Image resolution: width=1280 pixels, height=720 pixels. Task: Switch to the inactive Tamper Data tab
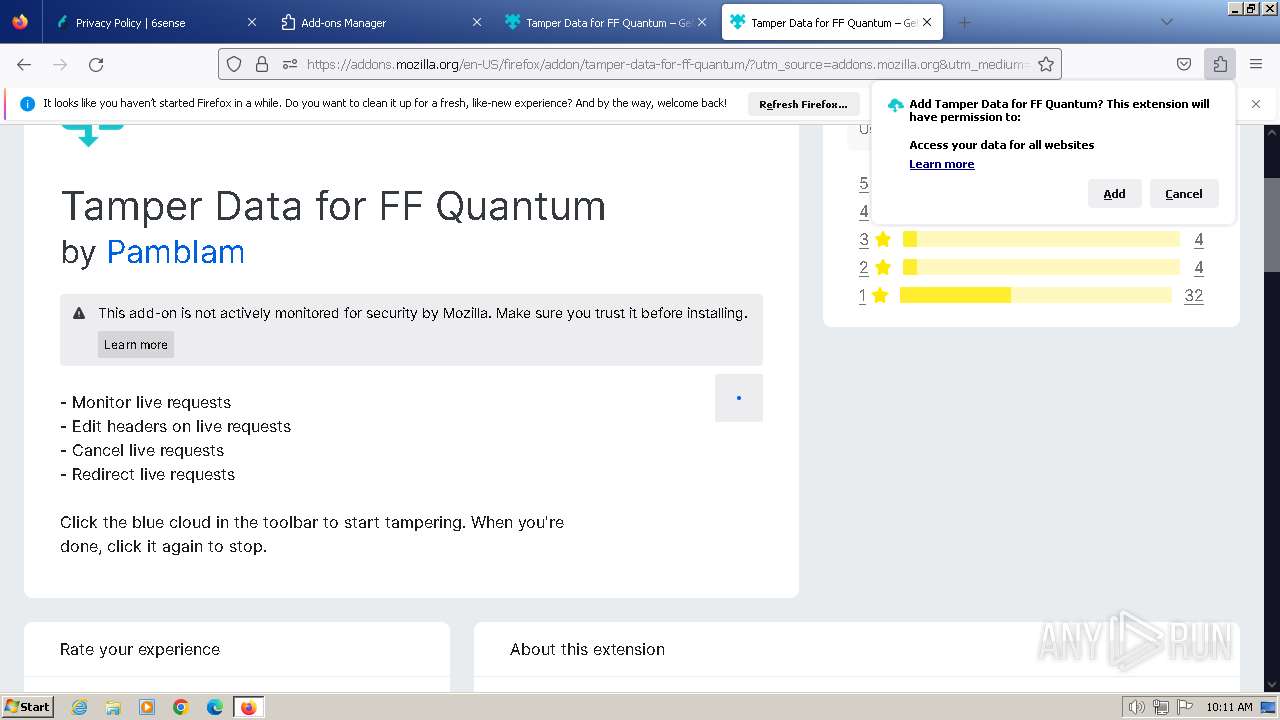click(605, 22)
